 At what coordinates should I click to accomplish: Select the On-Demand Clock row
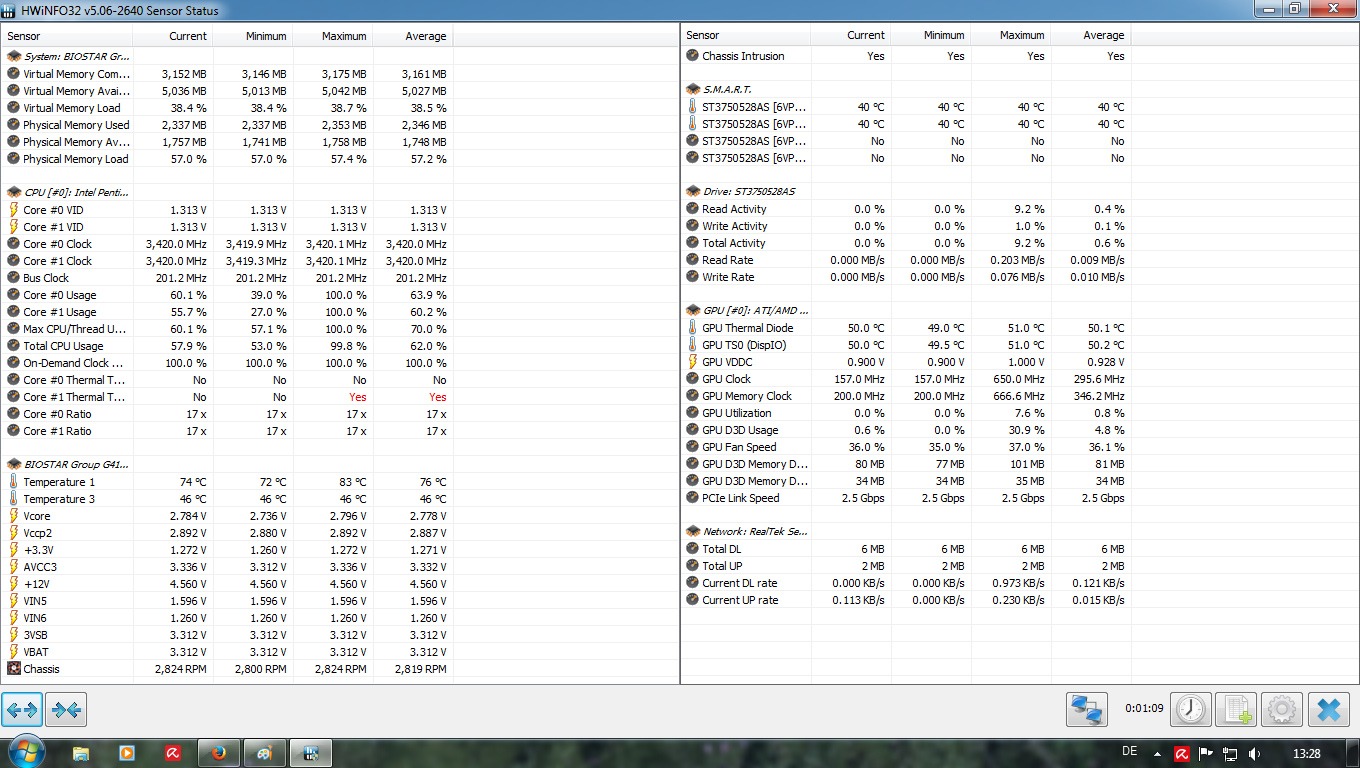pyautogui.click(x=227, y=363)
